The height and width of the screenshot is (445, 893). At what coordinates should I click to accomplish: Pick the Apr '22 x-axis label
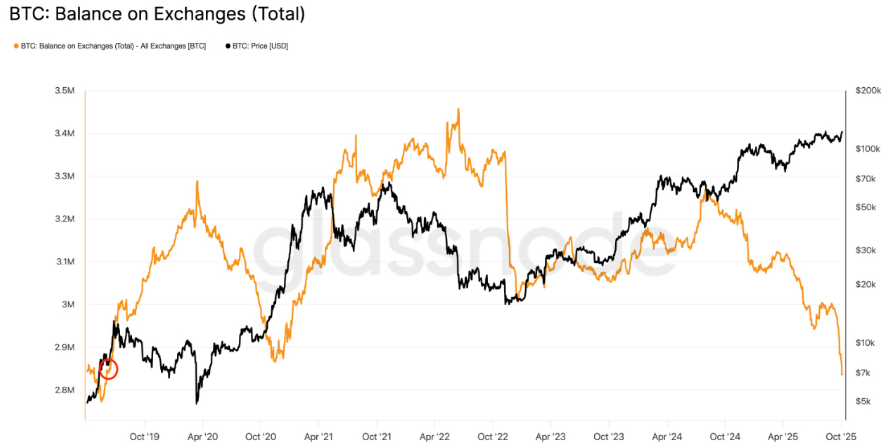(x=435, y=437)
